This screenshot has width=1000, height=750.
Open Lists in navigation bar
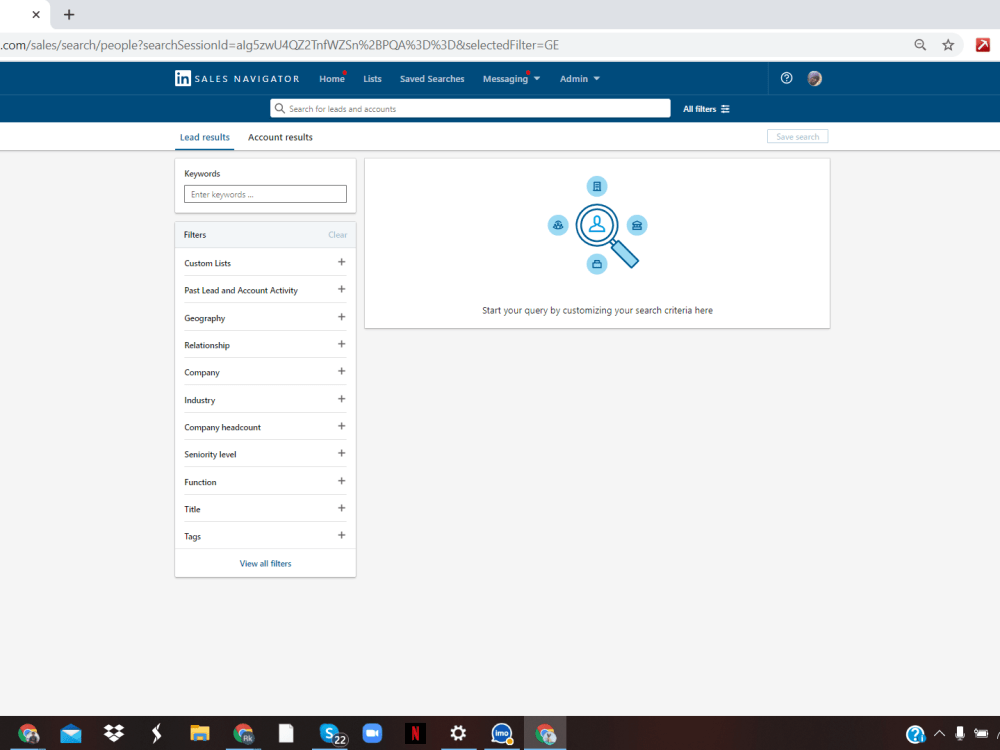tap(372, 78)
